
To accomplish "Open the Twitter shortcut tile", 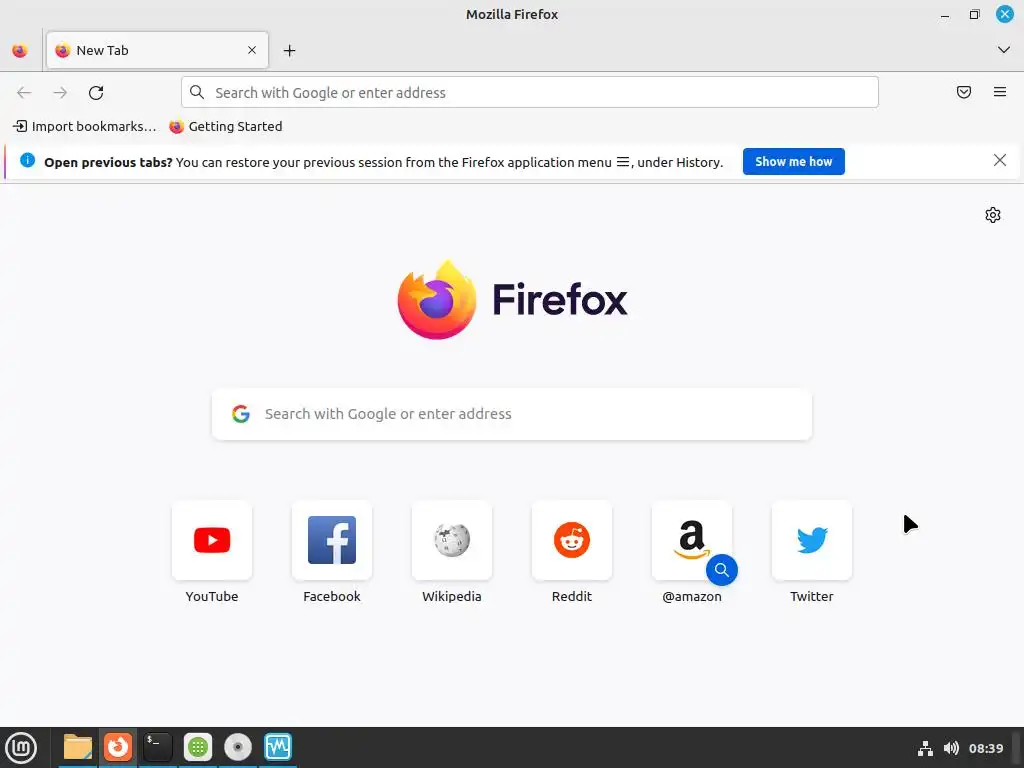I will pyautogui.click(x=812, y=540).
